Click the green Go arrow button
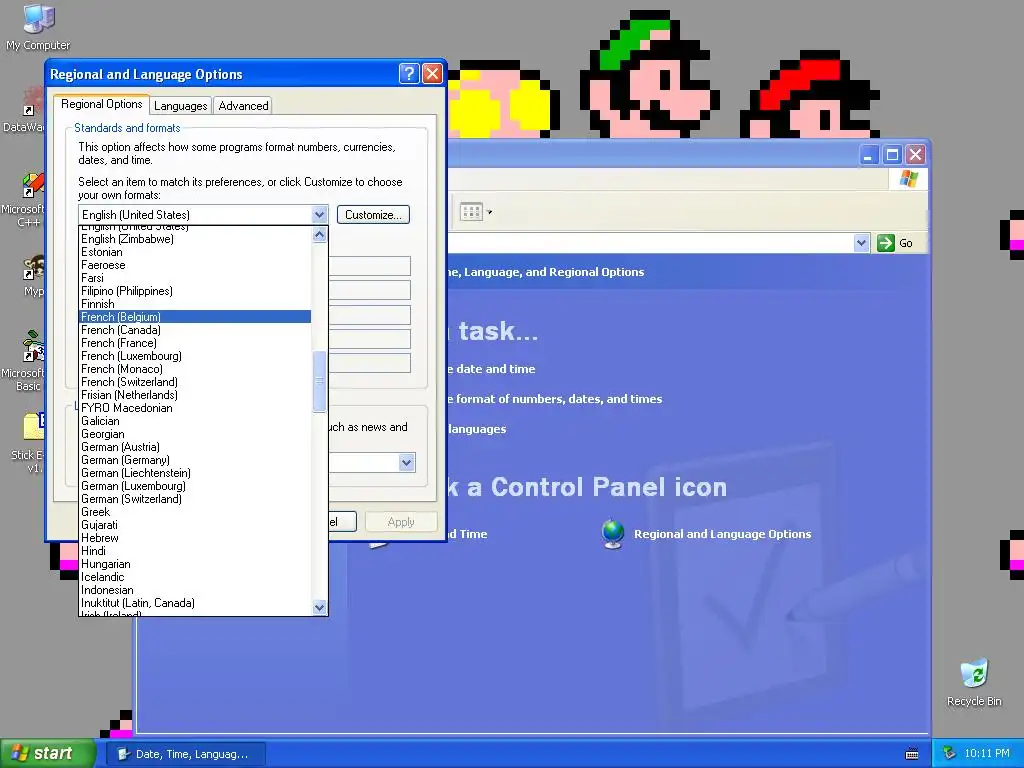Image resolution: width=1024 pixels, height=768 pixels. click(x=886, y=243)
